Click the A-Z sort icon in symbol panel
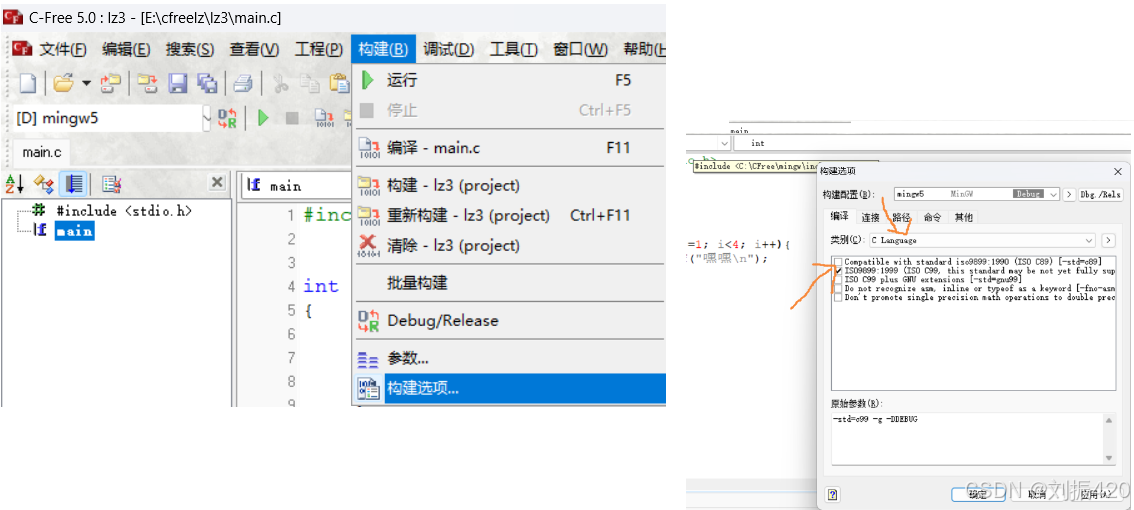The width and height of the screenshot is (1134, 510). click(14, 184)
